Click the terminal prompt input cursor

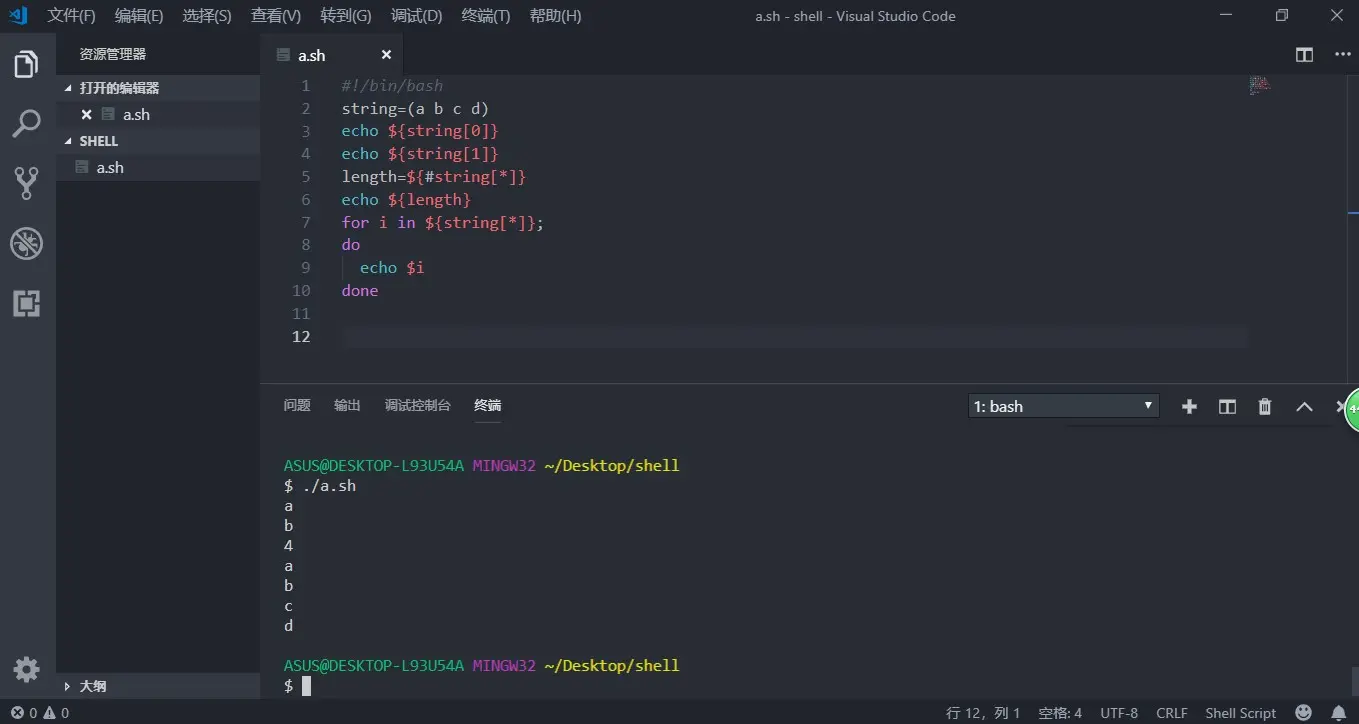pyautogui.click(x=307, y=686)
